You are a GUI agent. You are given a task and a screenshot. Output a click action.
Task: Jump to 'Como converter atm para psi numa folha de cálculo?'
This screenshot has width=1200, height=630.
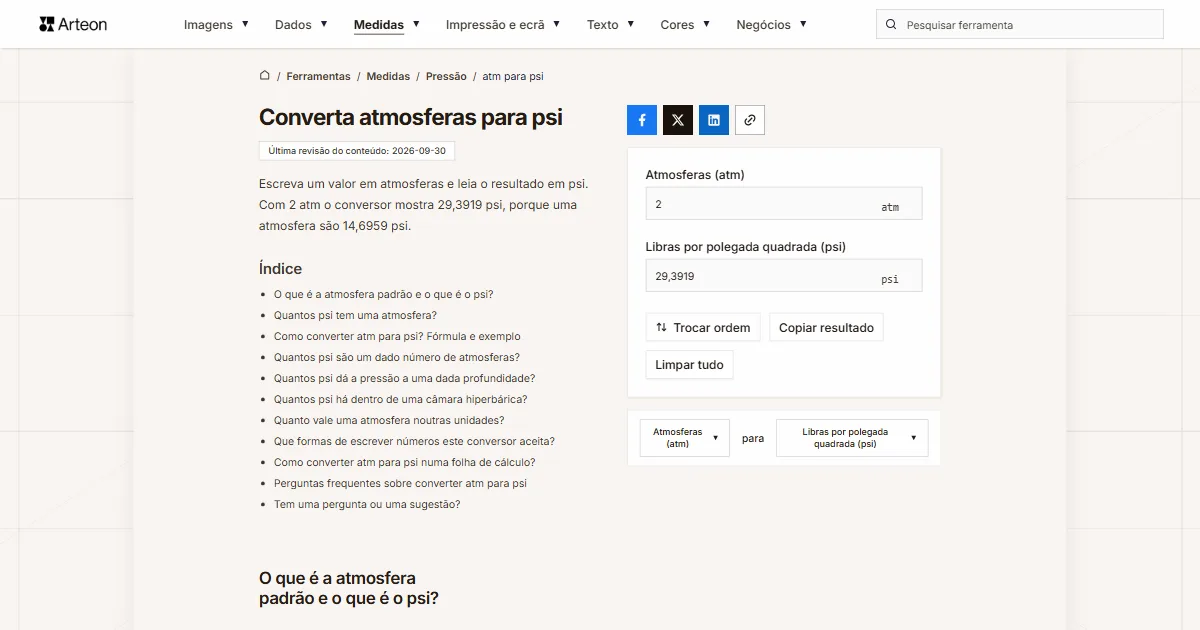(405, 463)
